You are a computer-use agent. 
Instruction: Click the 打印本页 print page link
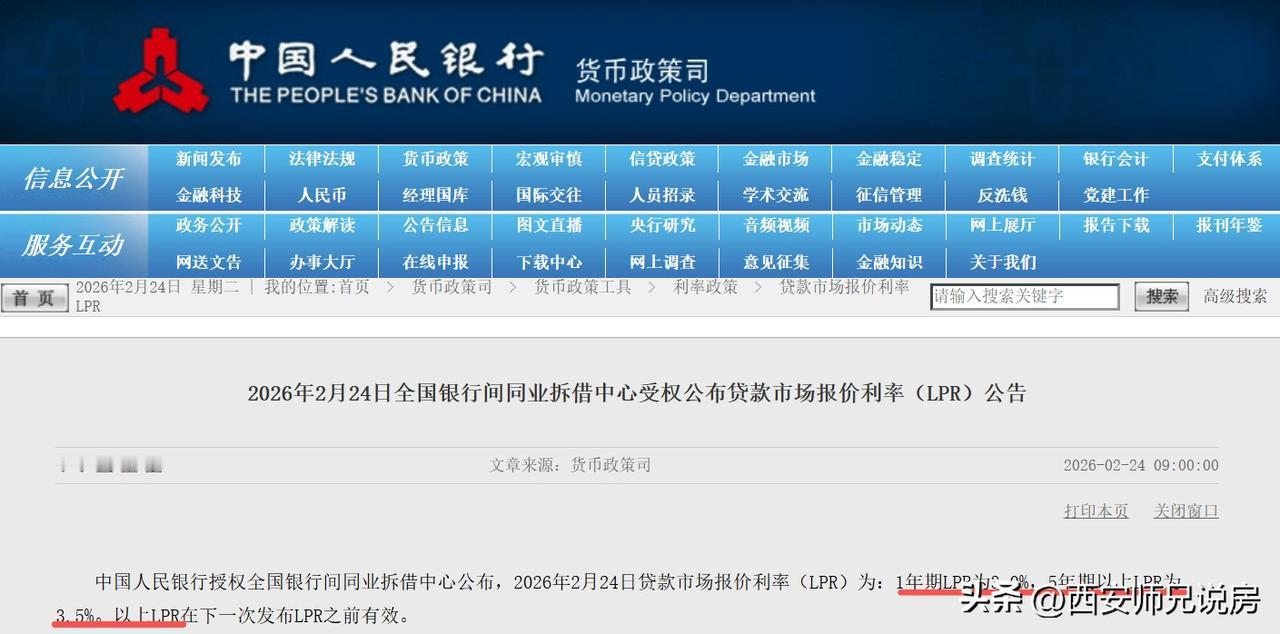(x=1095, y=511)
